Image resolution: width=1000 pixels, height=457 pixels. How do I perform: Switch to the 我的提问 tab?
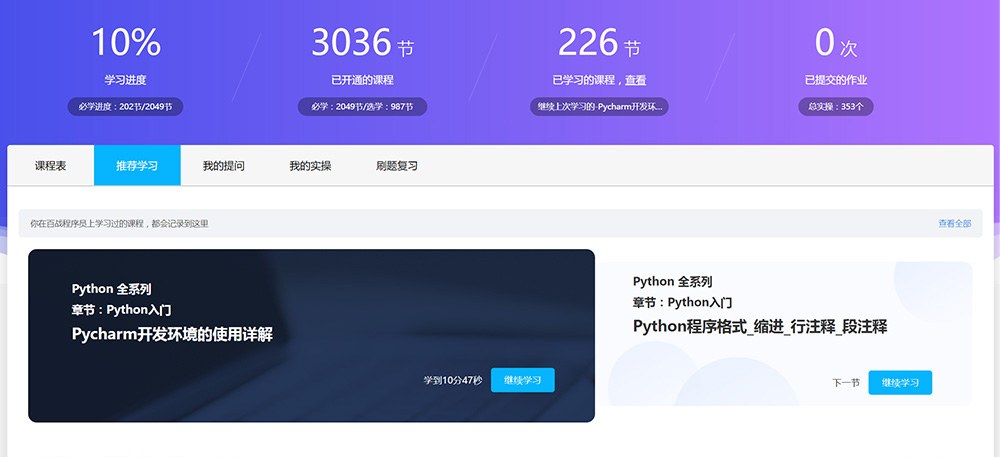[x=223, y=166]
